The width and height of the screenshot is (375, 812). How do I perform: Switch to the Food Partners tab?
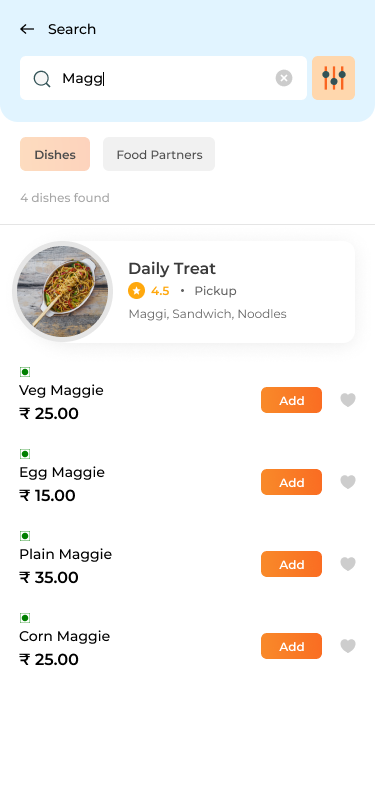[x=159, y=154]
